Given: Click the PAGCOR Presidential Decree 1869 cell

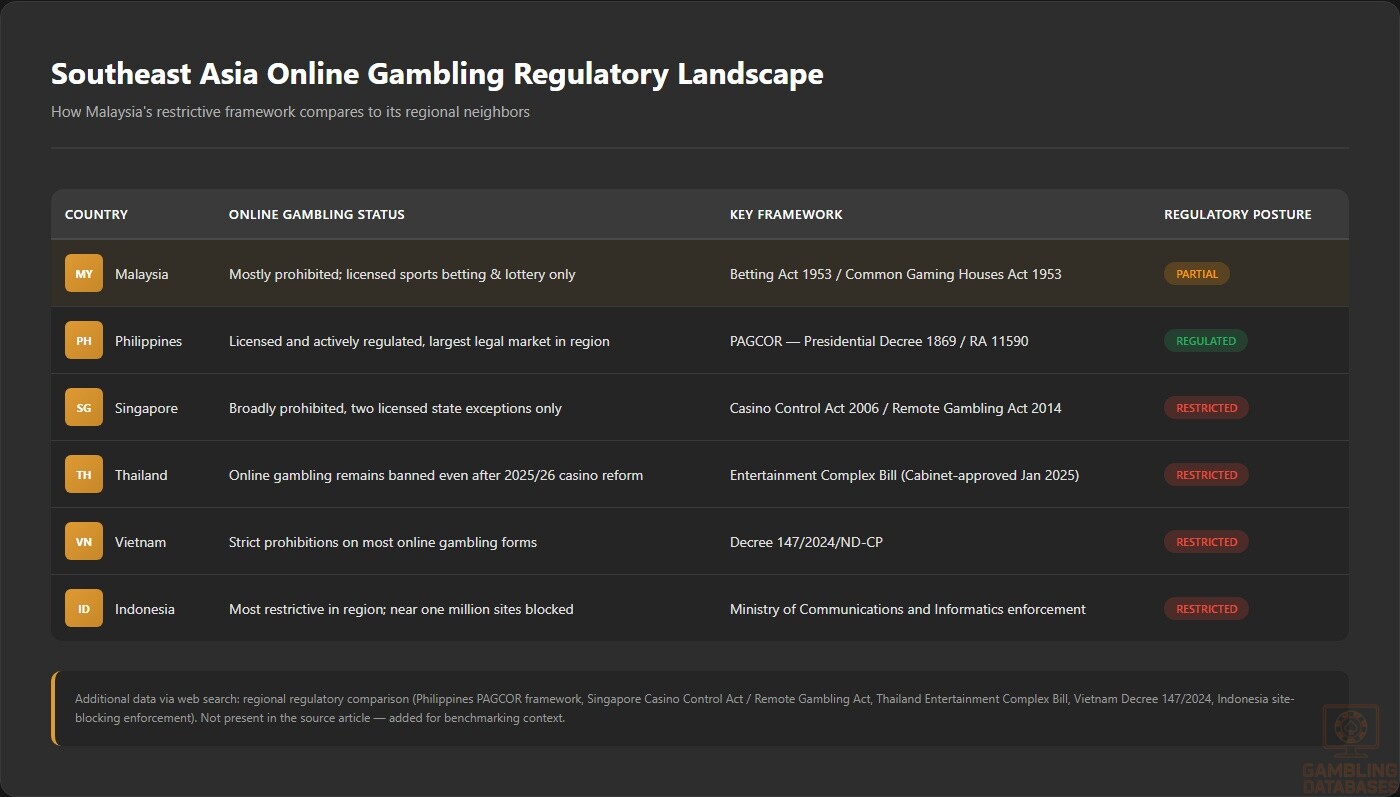Looking at the screenshot, I should [879, 341].
